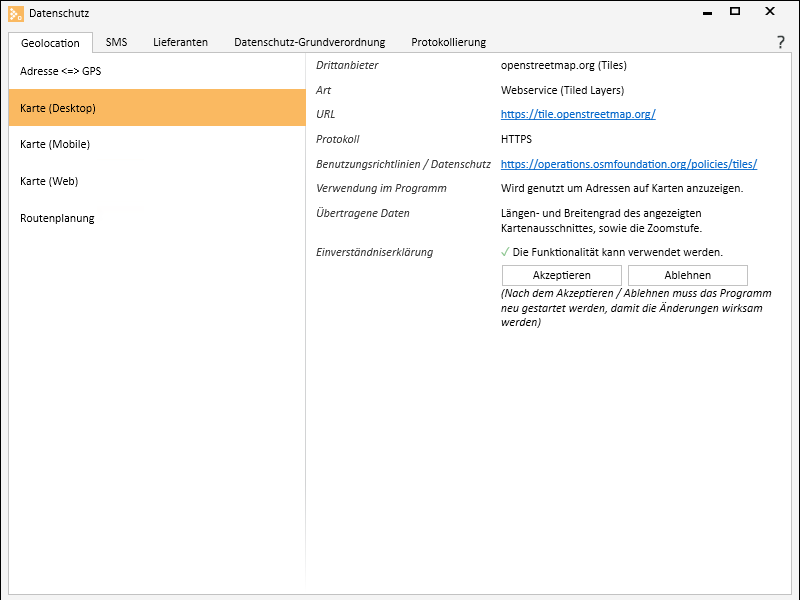This screenshot has width=800, height=600.
Task: Open the Lieferanten tab
Action: (181, 42)
